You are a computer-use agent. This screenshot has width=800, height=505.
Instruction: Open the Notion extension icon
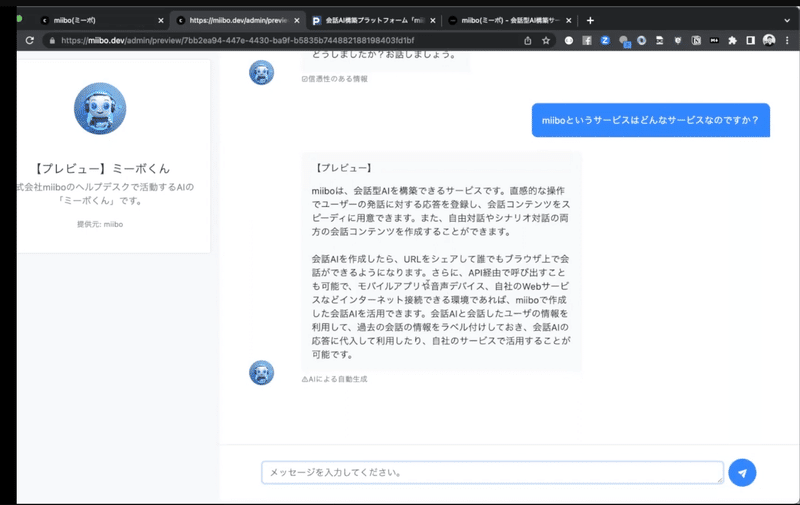(696, 40)
